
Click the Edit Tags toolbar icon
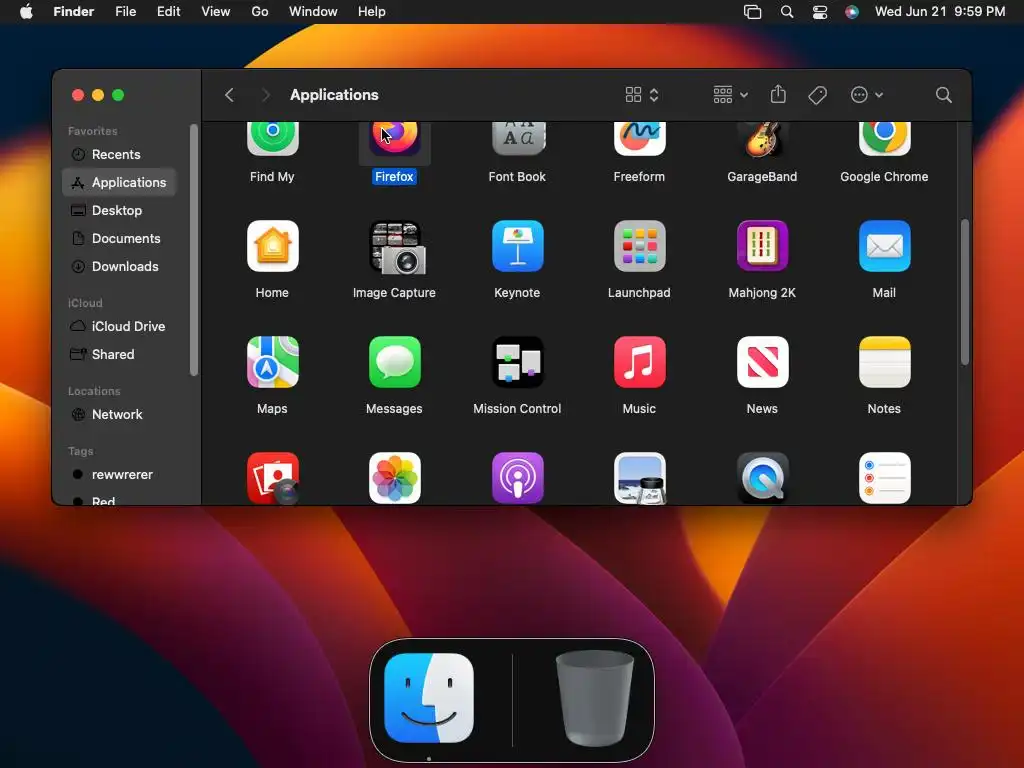pyautogui.click(x=817, y=95)
